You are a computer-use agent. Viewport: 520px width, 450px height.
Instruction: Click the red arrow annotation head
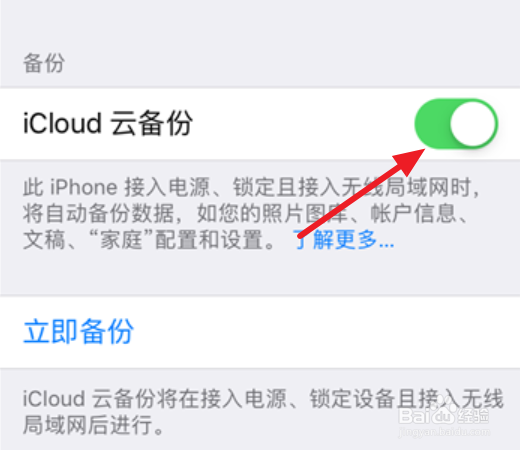[x=408, y=162]
